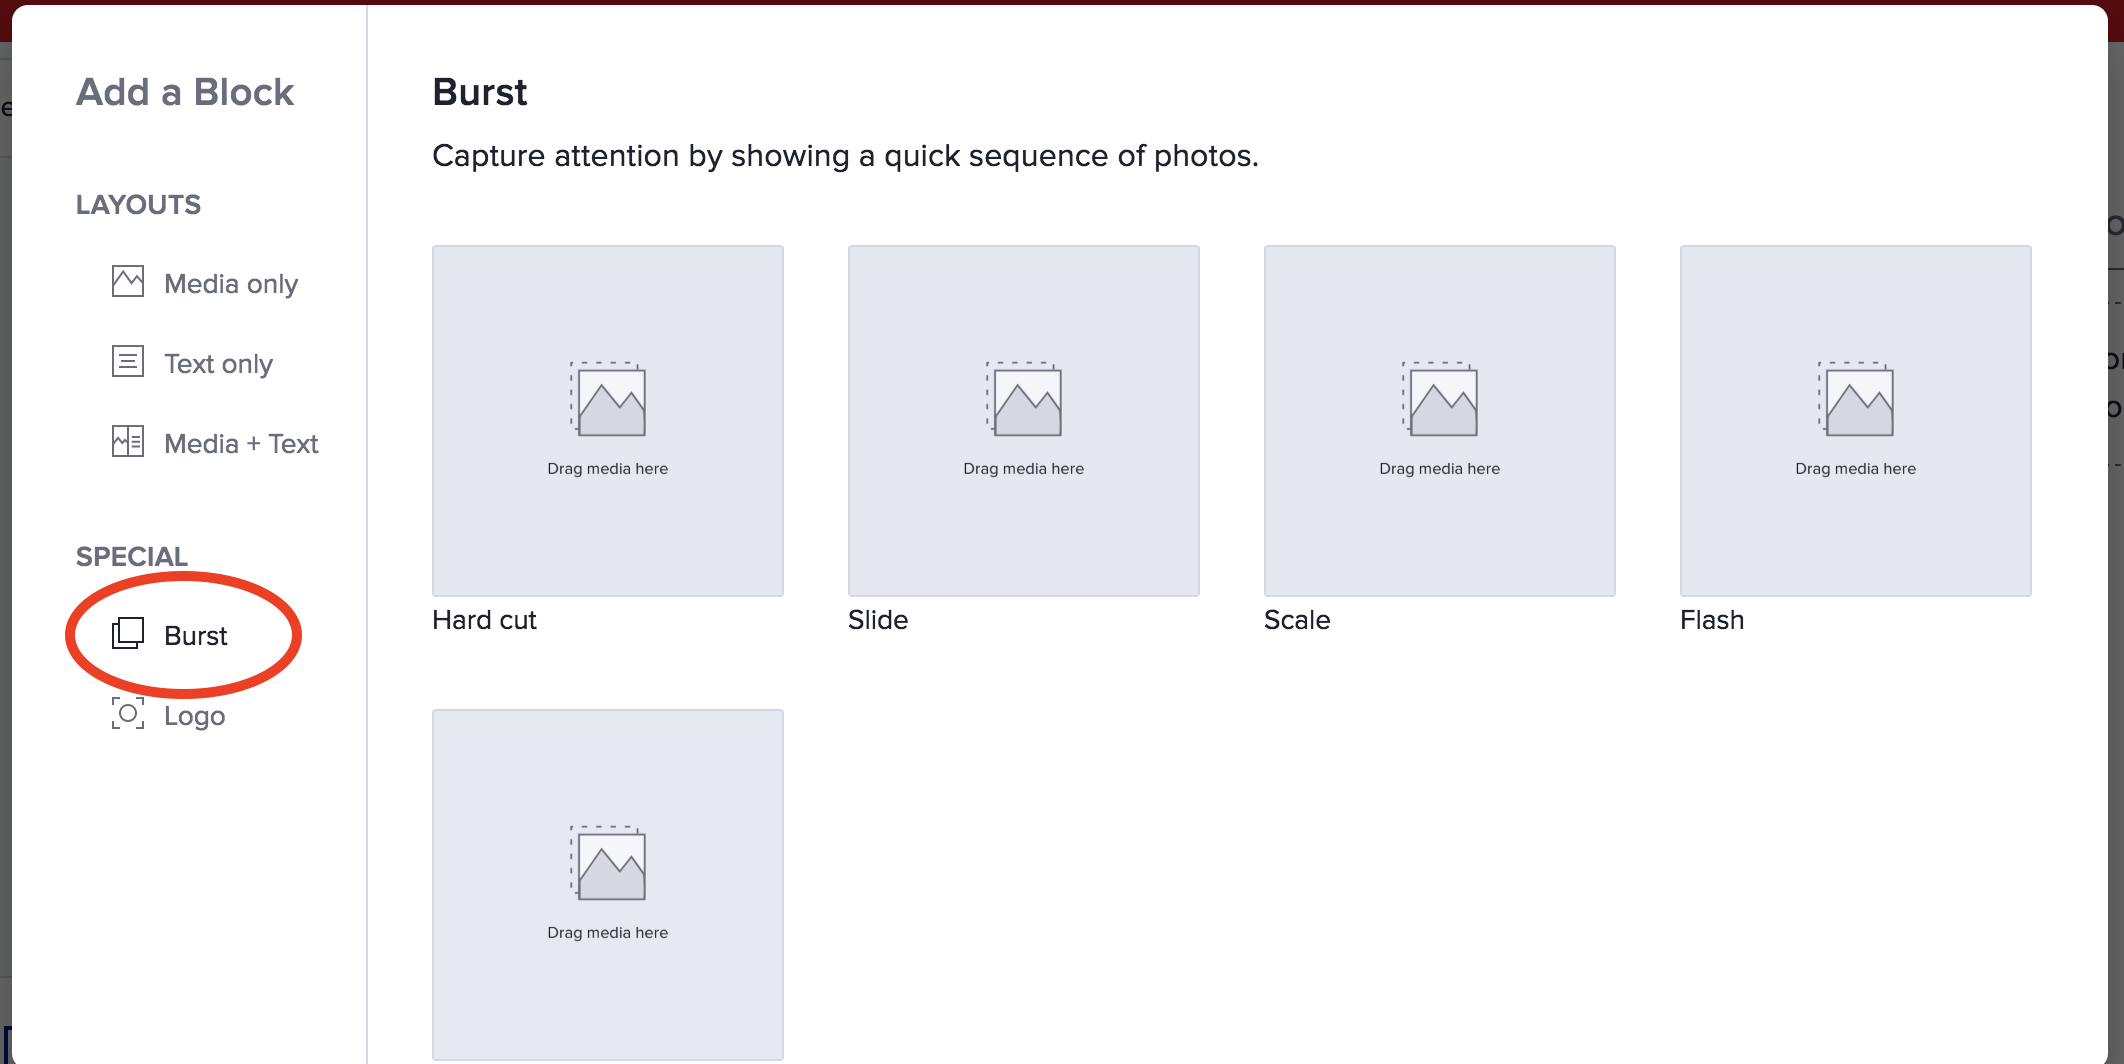The width and height of the screenshot is (2124, 1064).
Task: Click the 'Capture attention' description text
Action: [x=845, y=156]
